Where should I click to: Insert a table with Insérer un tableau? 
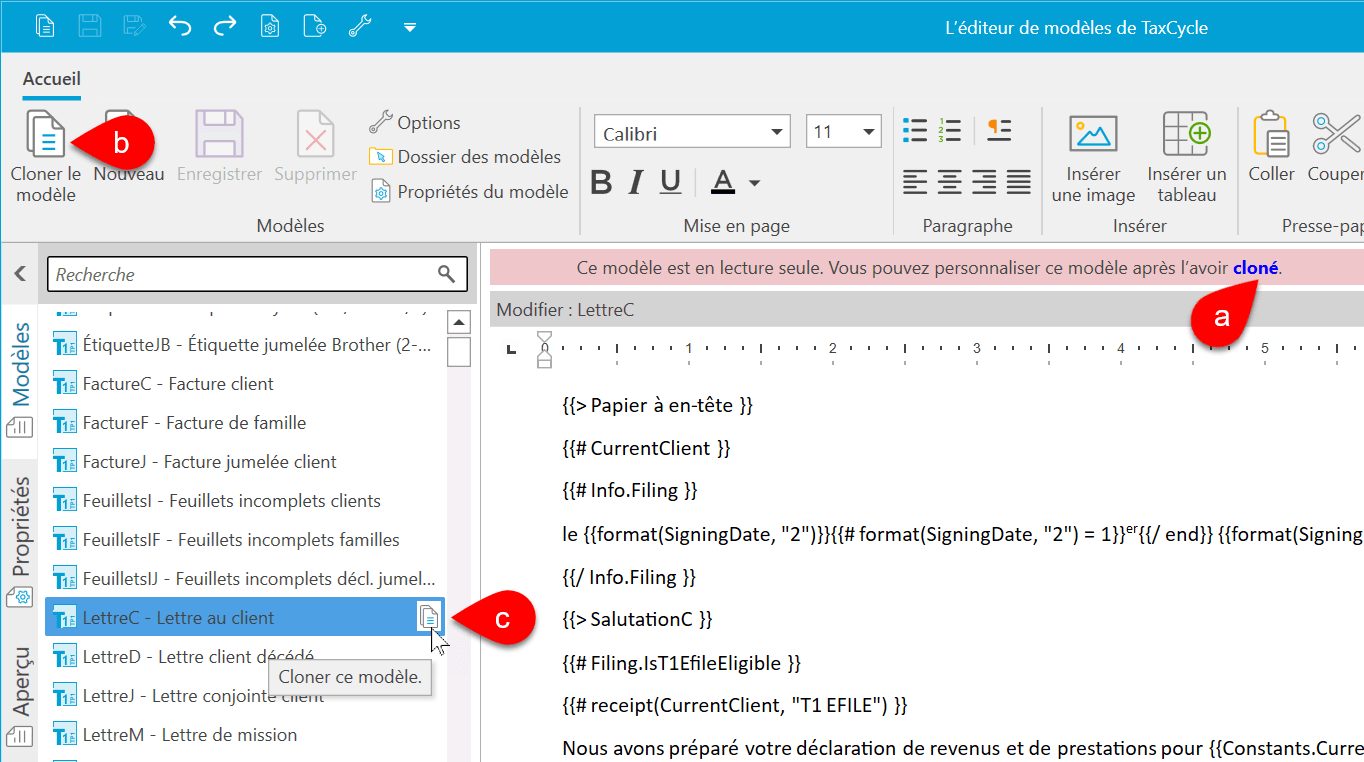(1187, 137)
